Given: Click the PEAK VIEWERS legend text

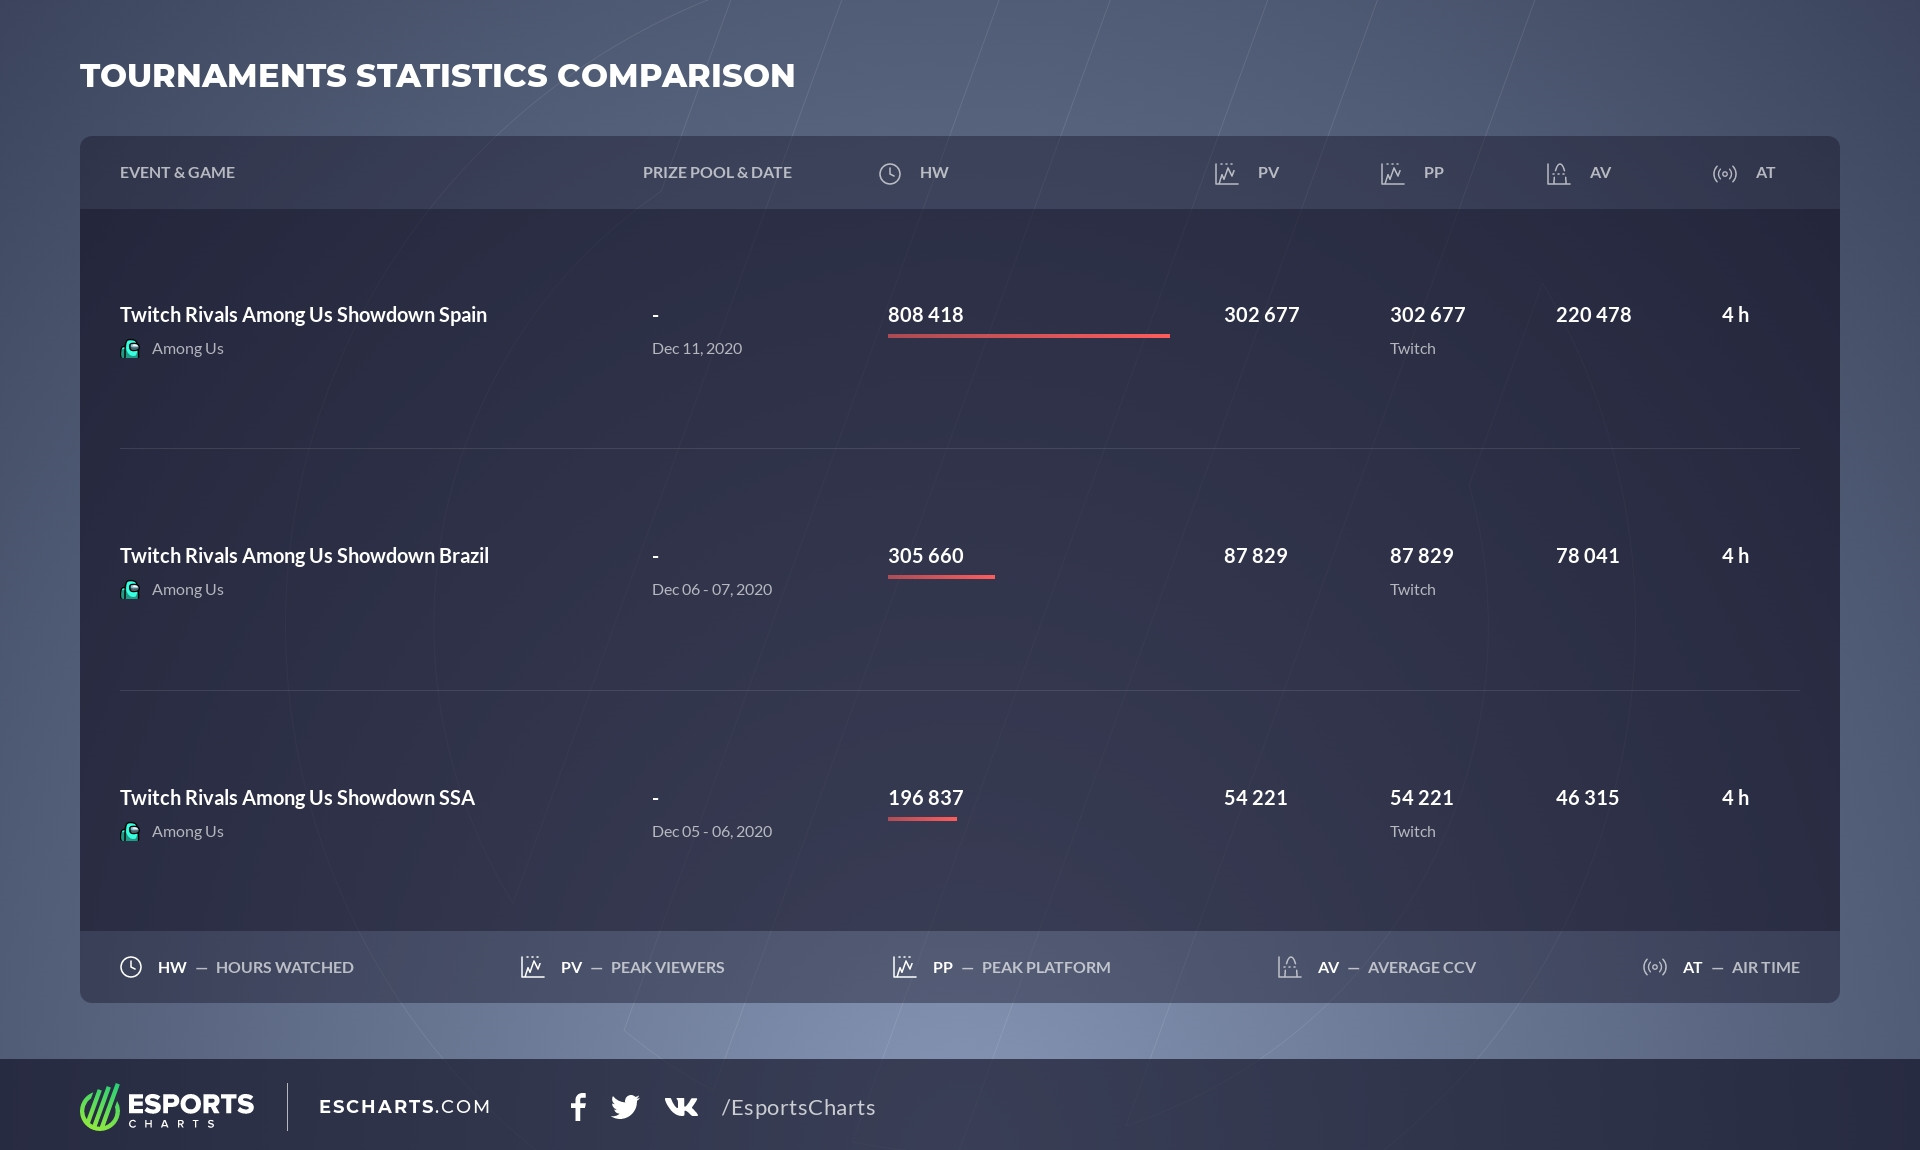Looking at the screenshot, I should click(668, 968).
